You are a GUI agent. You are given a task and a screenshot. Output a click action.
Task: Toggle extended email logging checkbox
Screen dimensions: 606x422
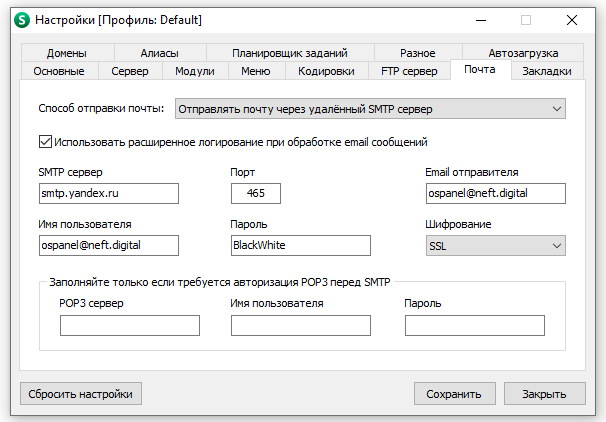pyautogui.click(x=45, y=142)
